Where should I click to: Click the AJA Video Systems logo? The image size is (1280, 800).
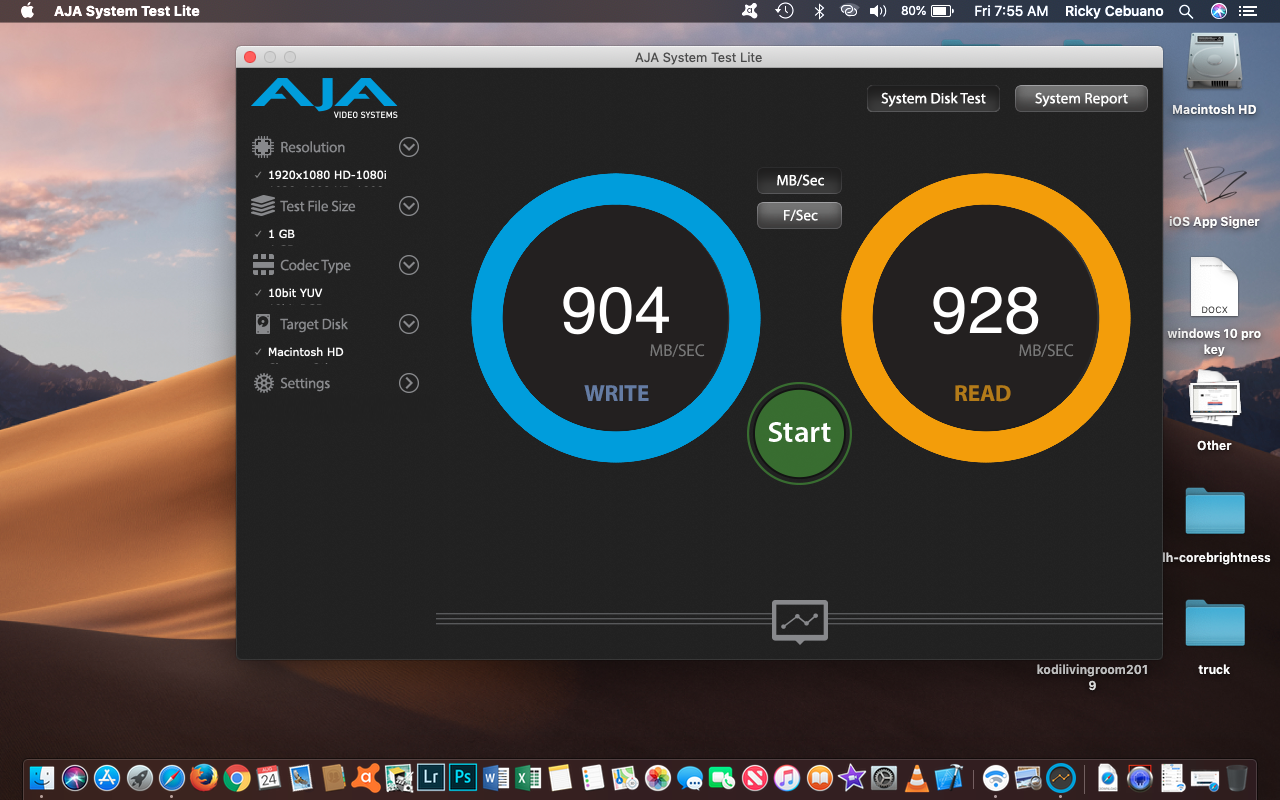coord(324,99)
